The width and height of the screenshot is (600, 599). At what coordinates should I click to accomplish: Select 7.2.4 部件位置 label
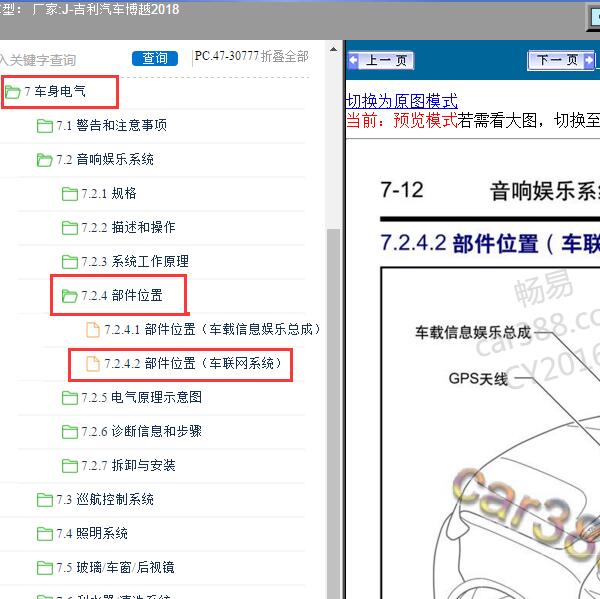pos(122,295)
